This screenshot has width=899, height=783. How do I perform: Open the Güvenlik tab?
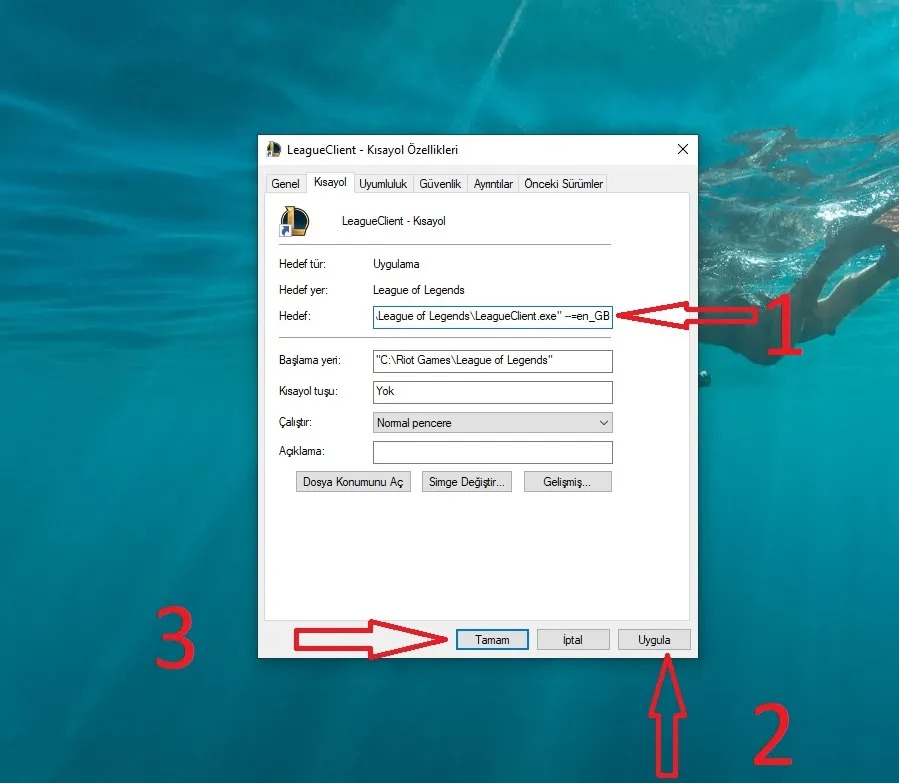[x=440, y=183]
